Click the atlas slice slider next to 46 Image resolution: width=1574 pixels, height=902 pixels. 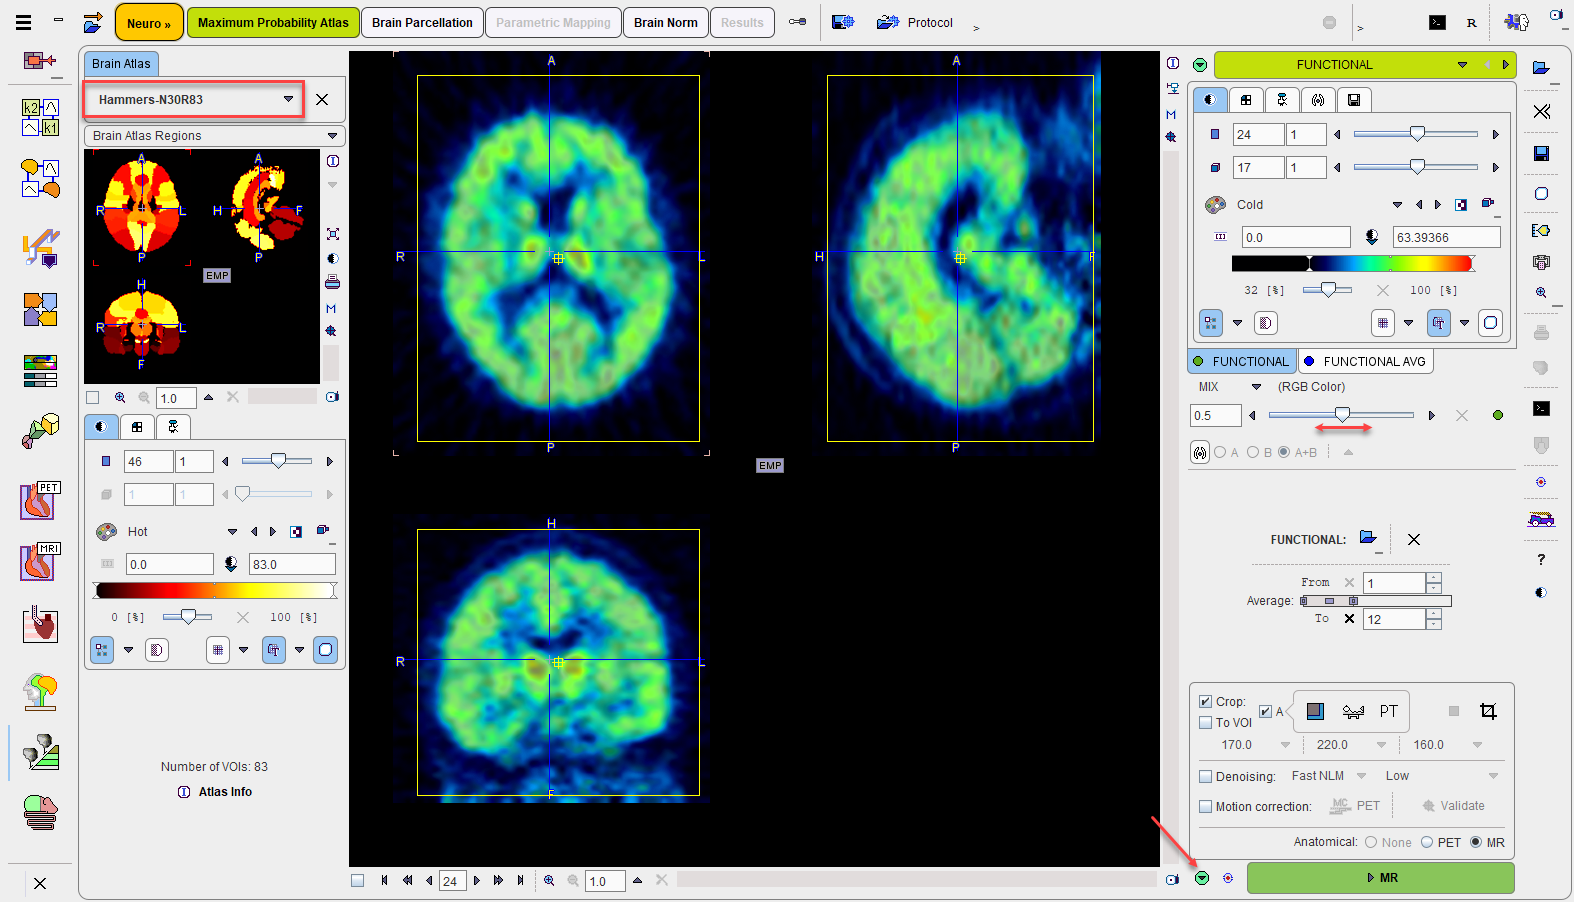pos(277,461)
